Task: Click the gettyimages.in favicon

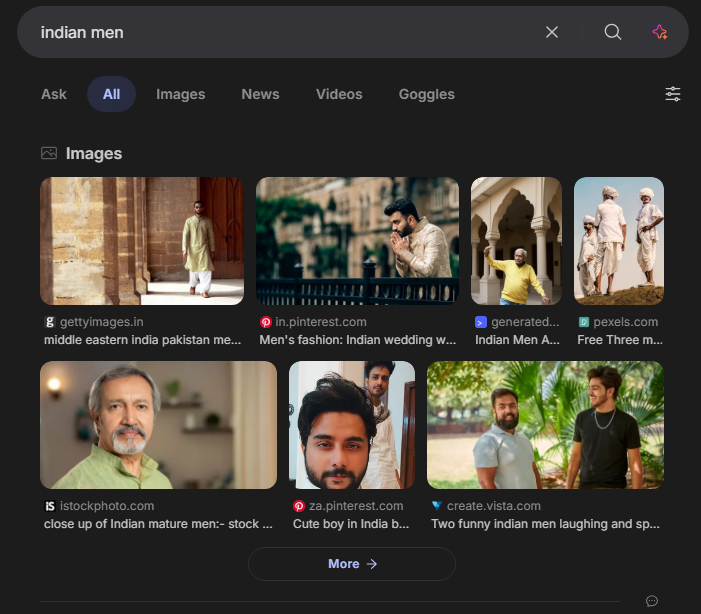Action: pyautogui.click(x=50, y=322)
